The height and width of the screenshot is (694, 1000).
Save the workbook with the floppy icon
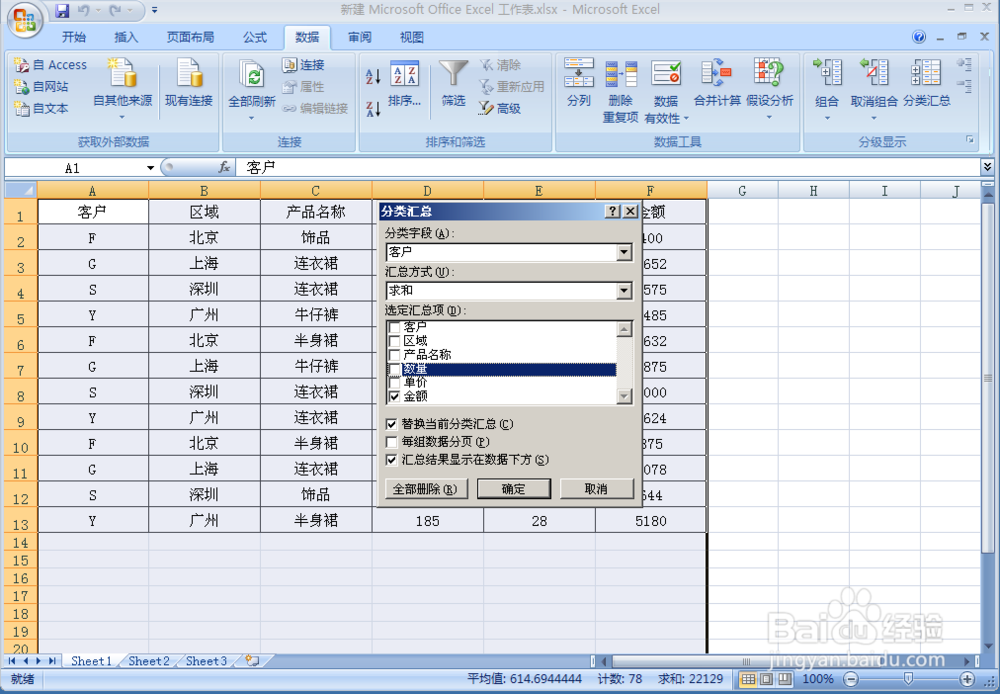[x=61, y=11]
